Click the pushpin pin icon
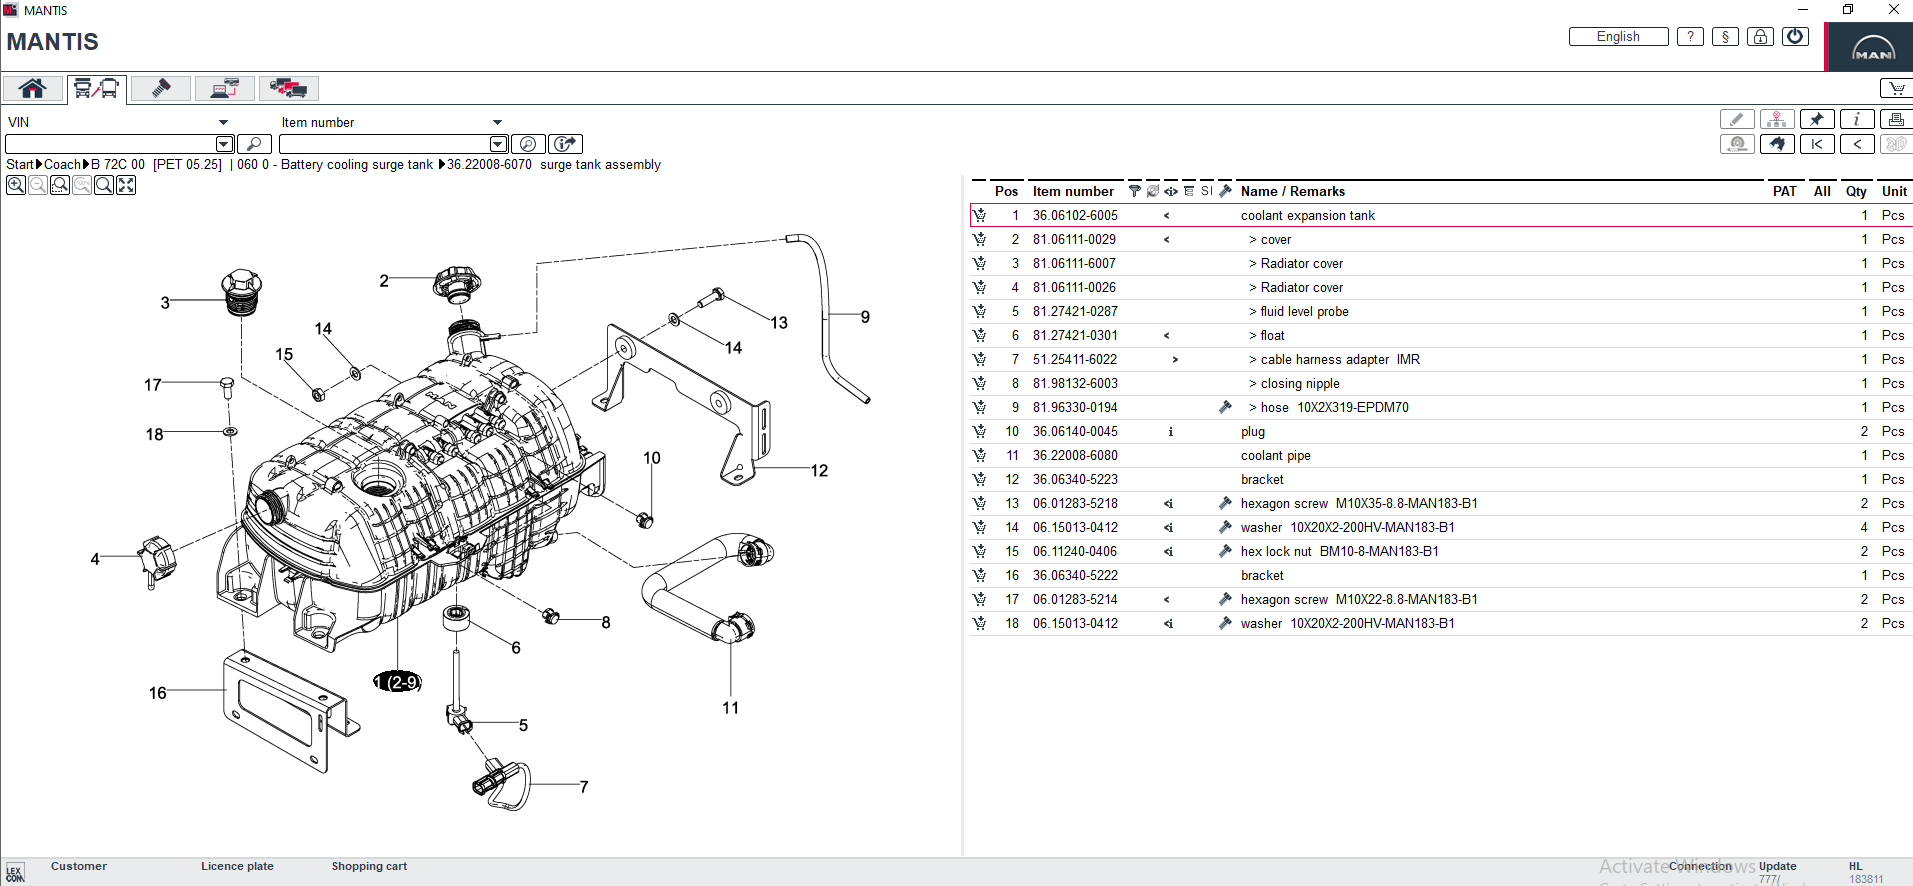Viewport: 1913px width, 886px height. [1817, 119]
